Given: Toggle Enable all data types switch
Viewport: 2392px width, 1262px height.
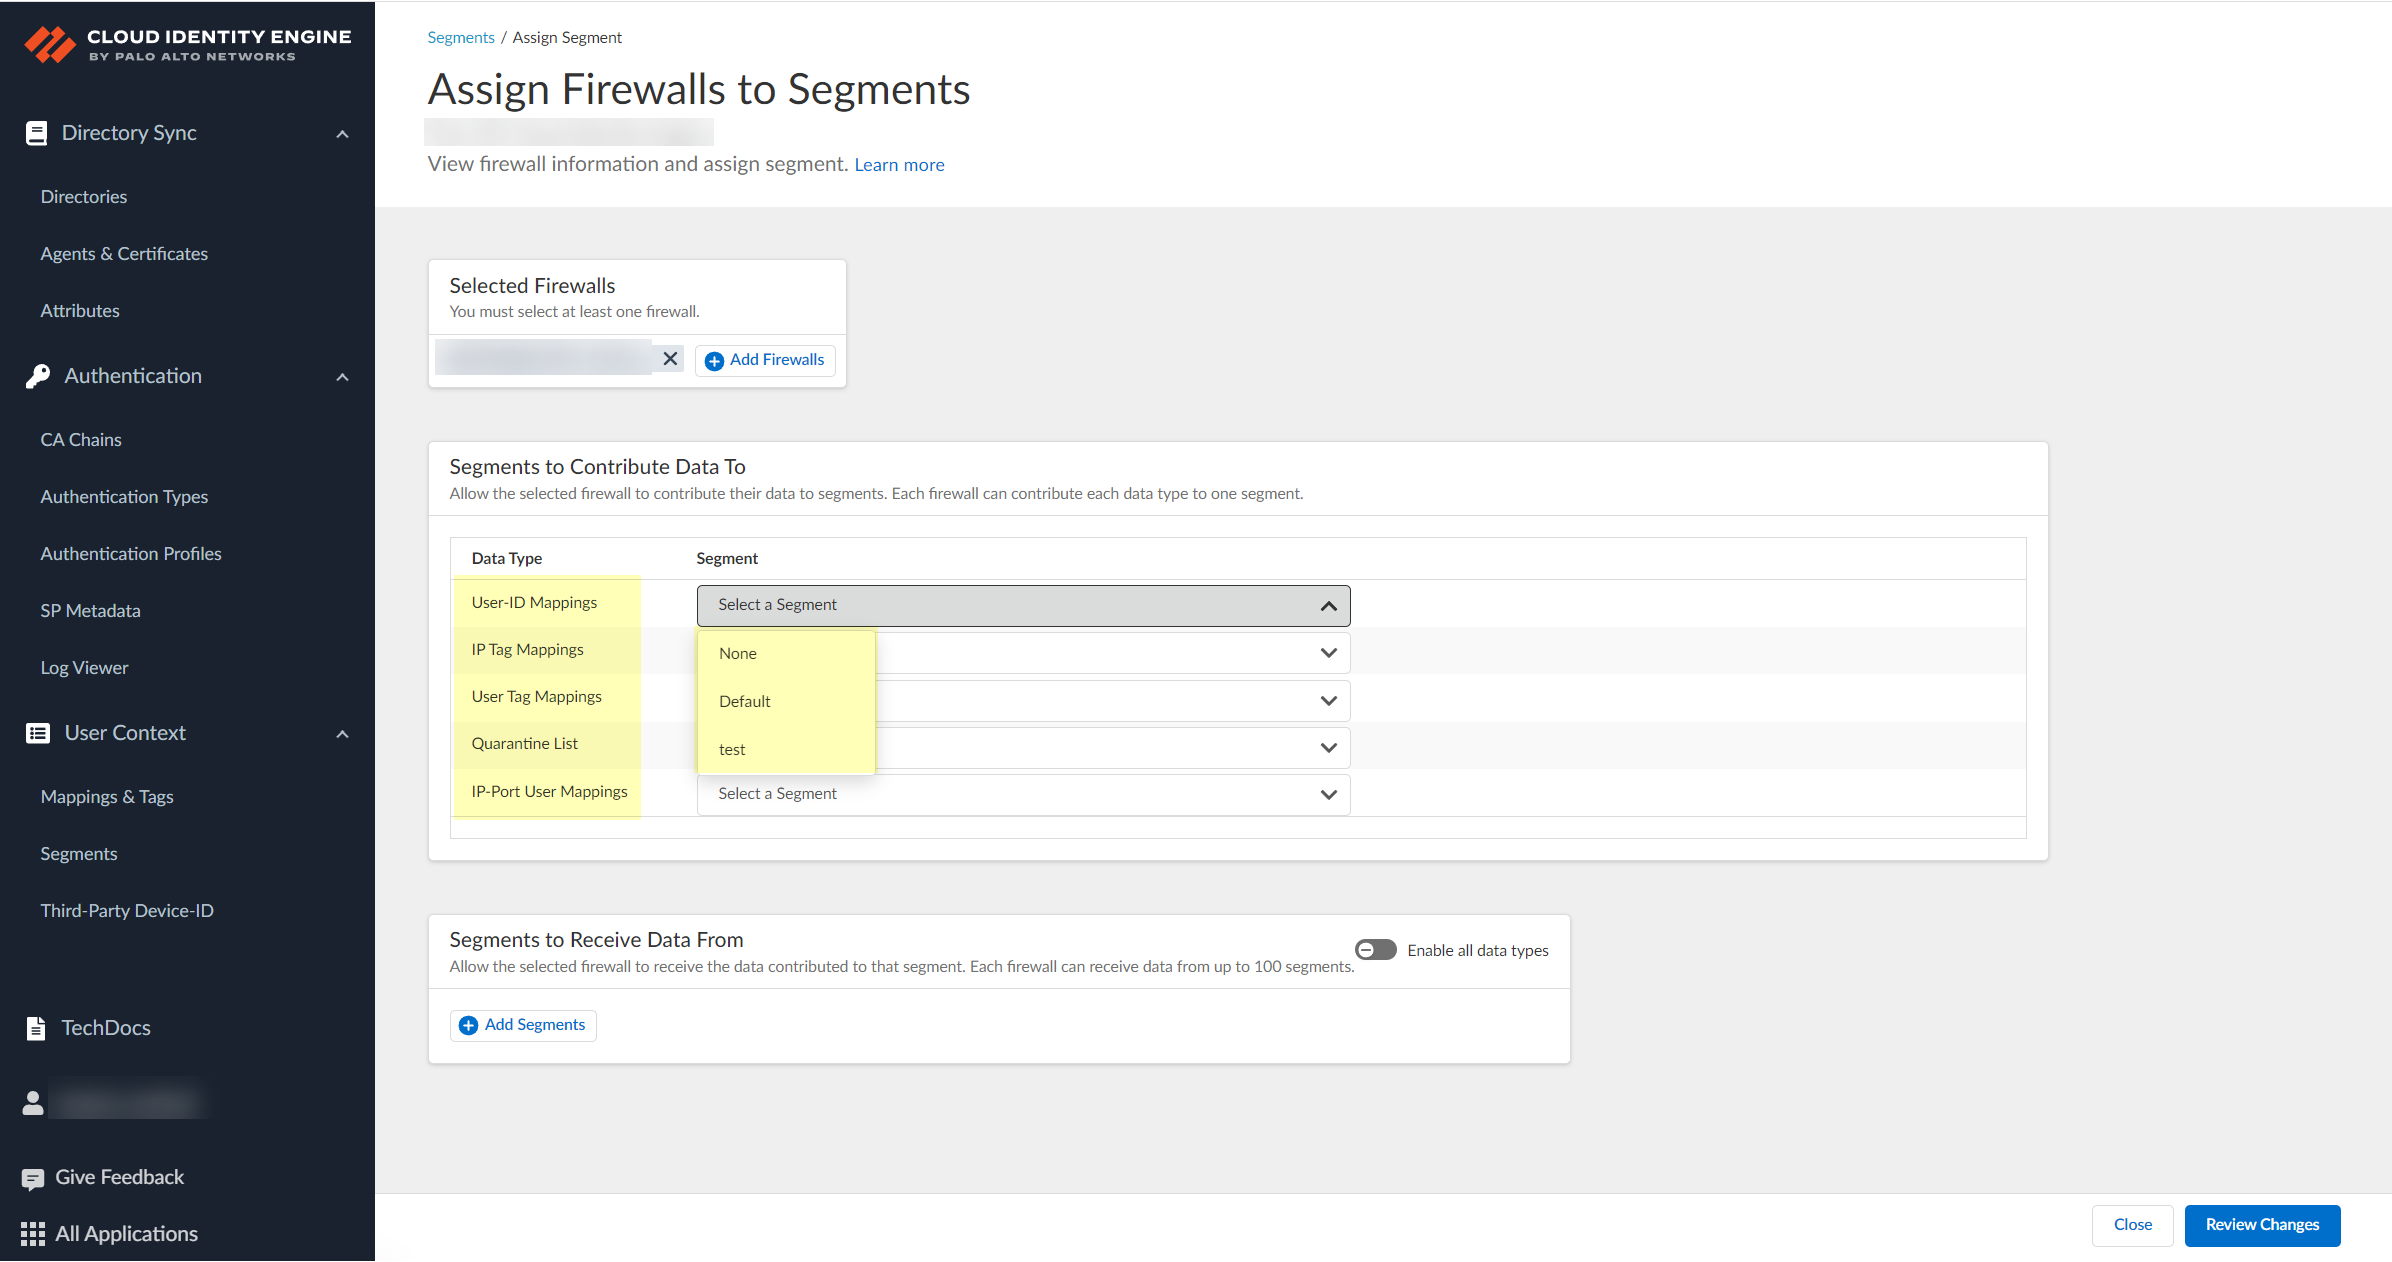Looking at the screenshot, I should click(x=1375, y=950).
